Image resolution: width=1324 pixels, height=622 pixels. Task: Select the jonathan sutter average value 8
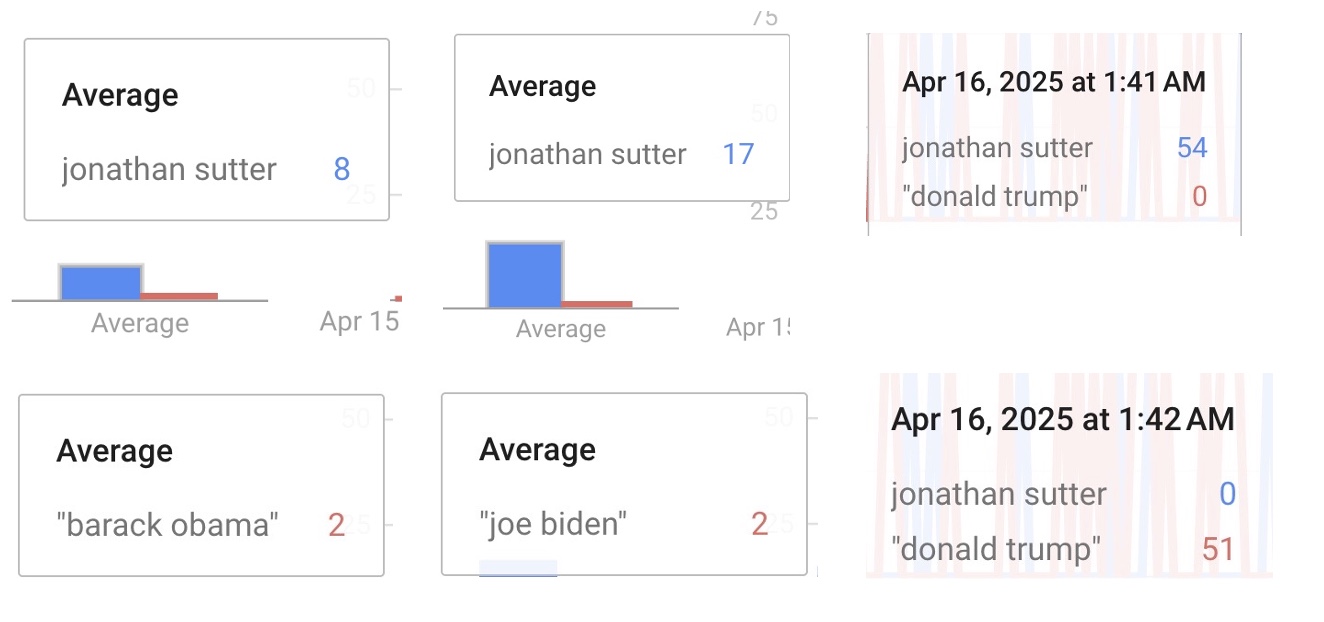pyautogui.click(x=341, y=169)
